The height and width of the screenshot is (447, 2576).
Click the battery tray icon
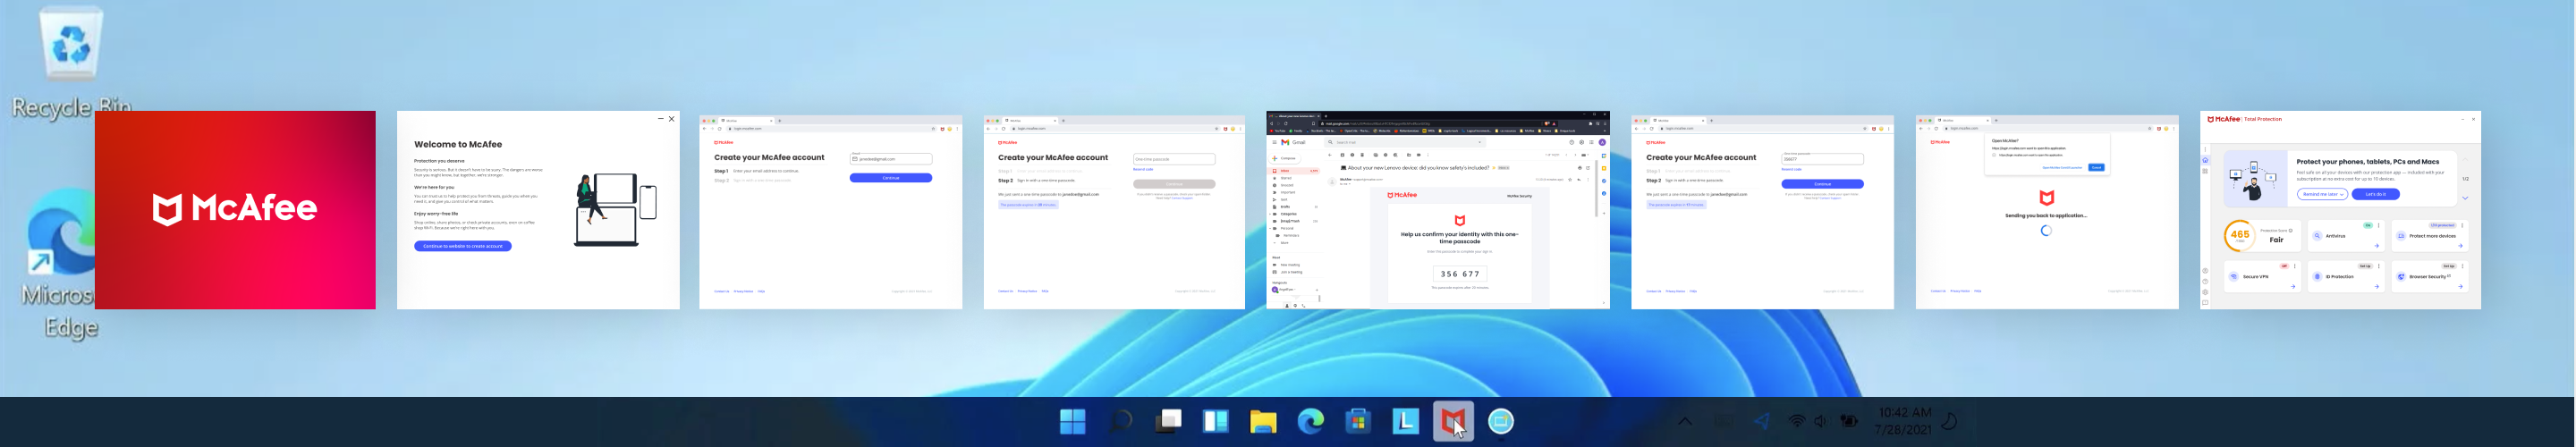(1849, 422)
